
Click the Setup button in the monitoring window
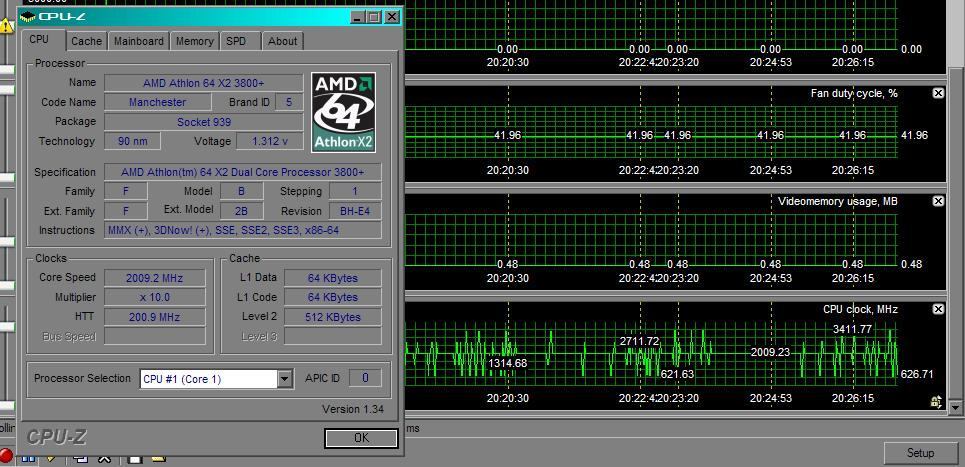[x=920, y=453]
